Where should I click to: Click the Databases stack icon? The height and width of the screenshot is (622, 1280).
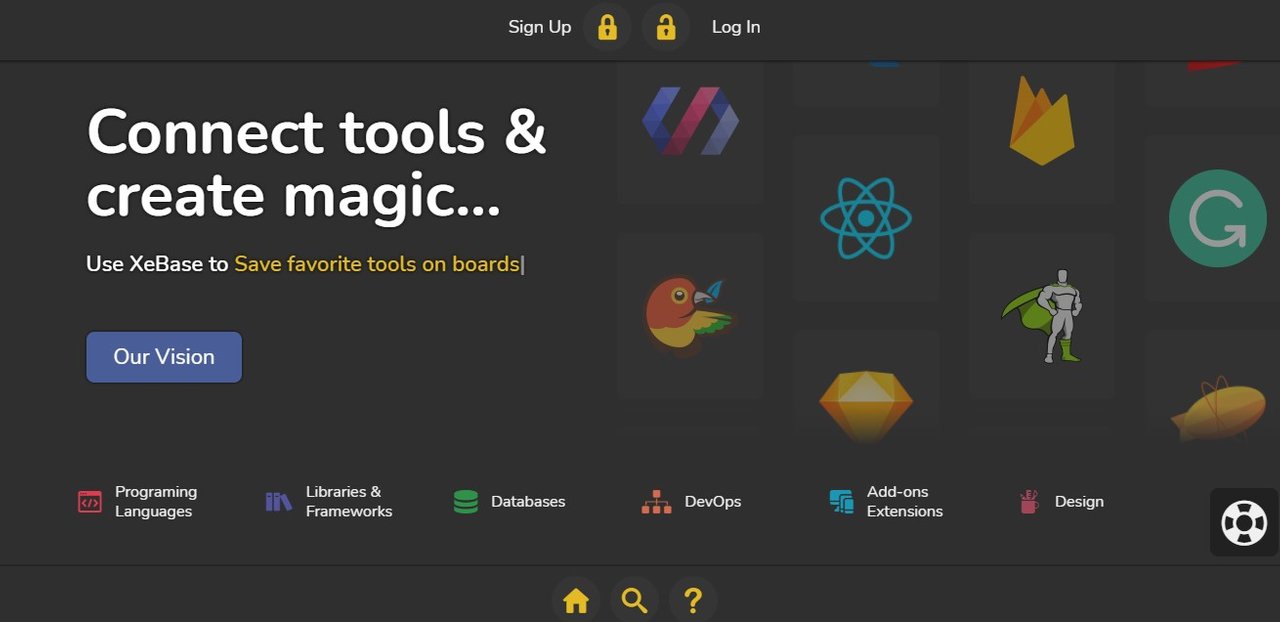pyautogui.click(x=466, y=502)
